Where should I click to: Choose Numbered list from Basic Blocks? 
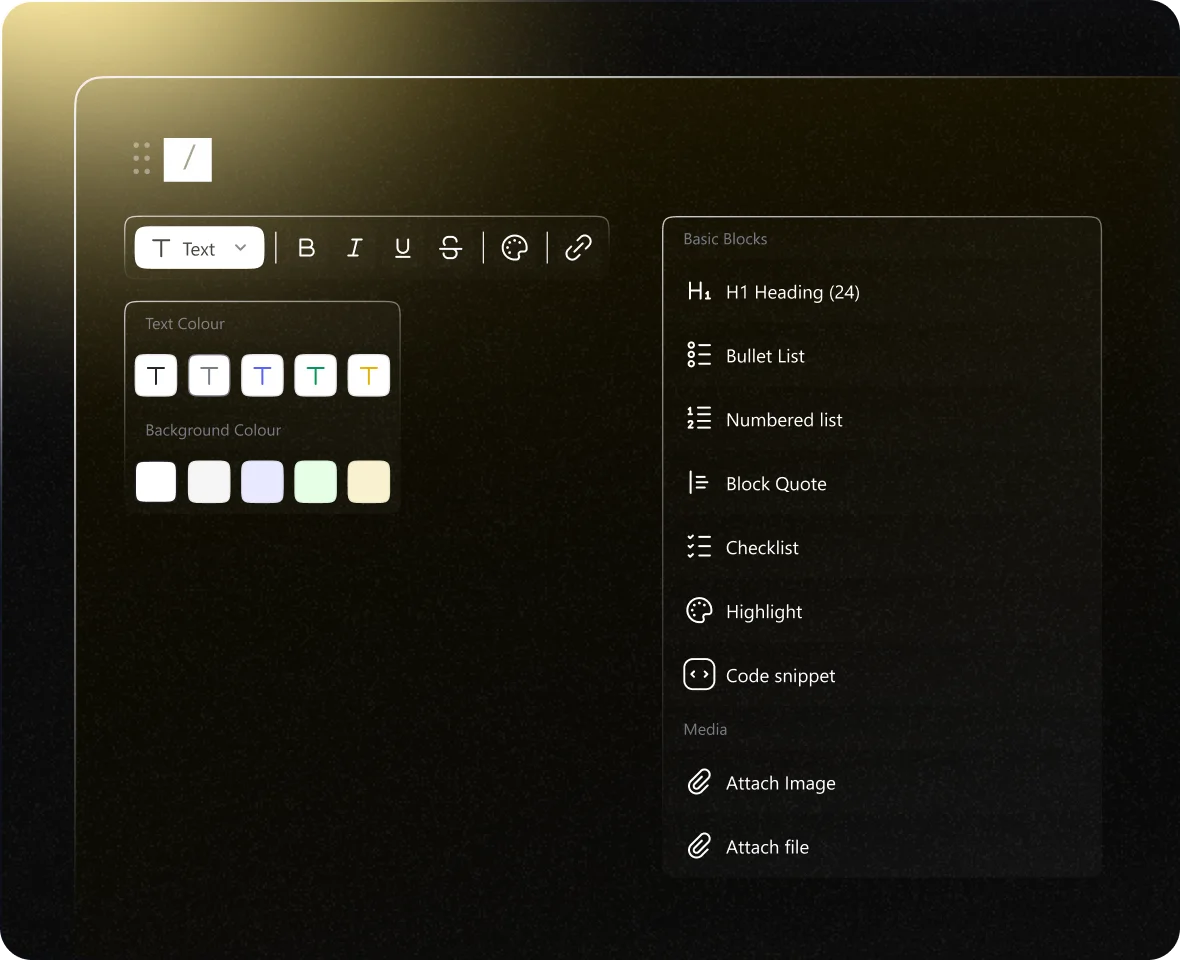click(783, 420)
